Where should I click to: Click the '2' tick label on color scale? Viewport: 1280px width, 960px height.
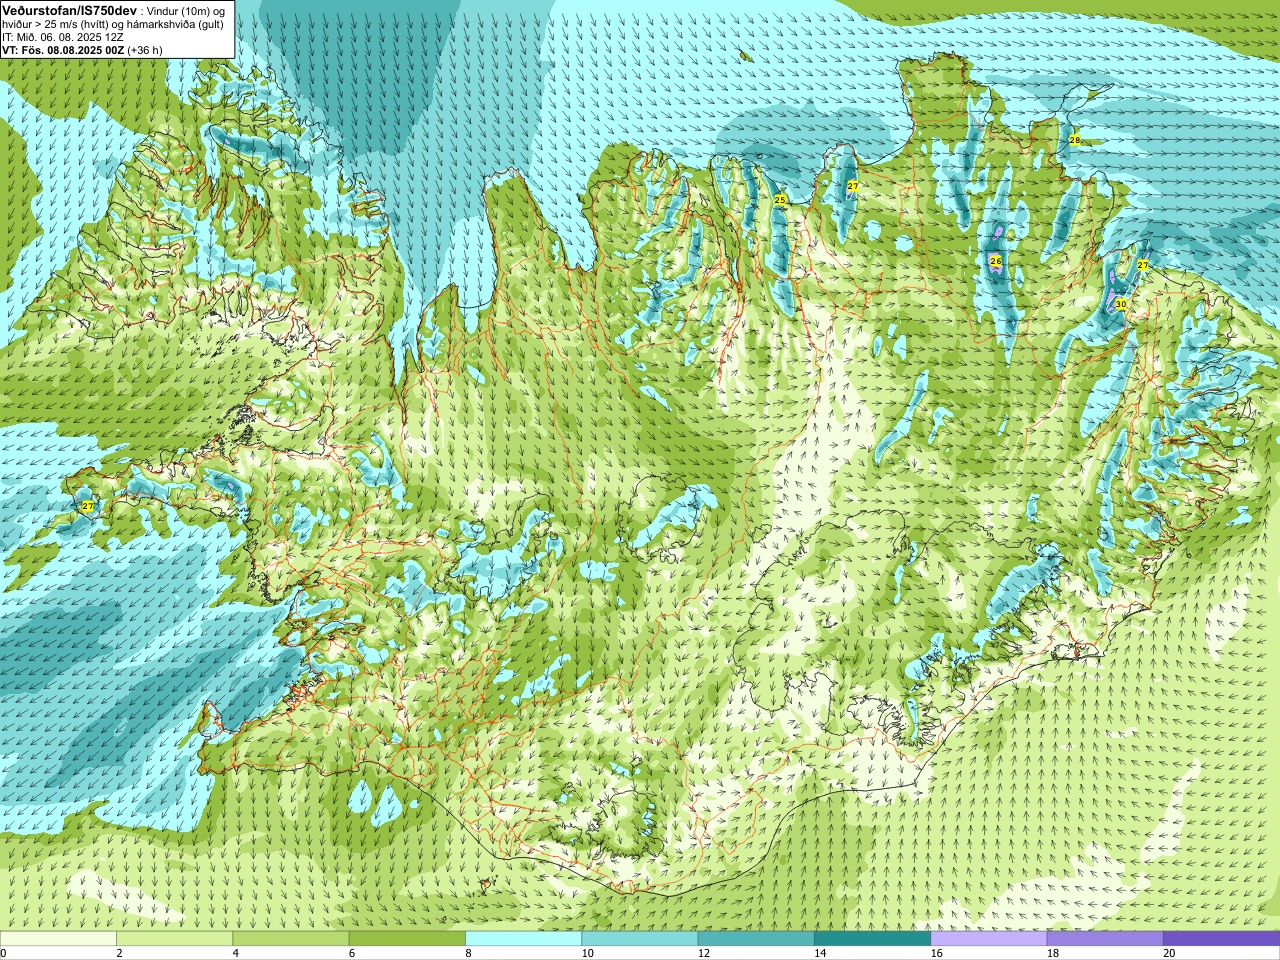pyautogui.click(x=119, y=953)
